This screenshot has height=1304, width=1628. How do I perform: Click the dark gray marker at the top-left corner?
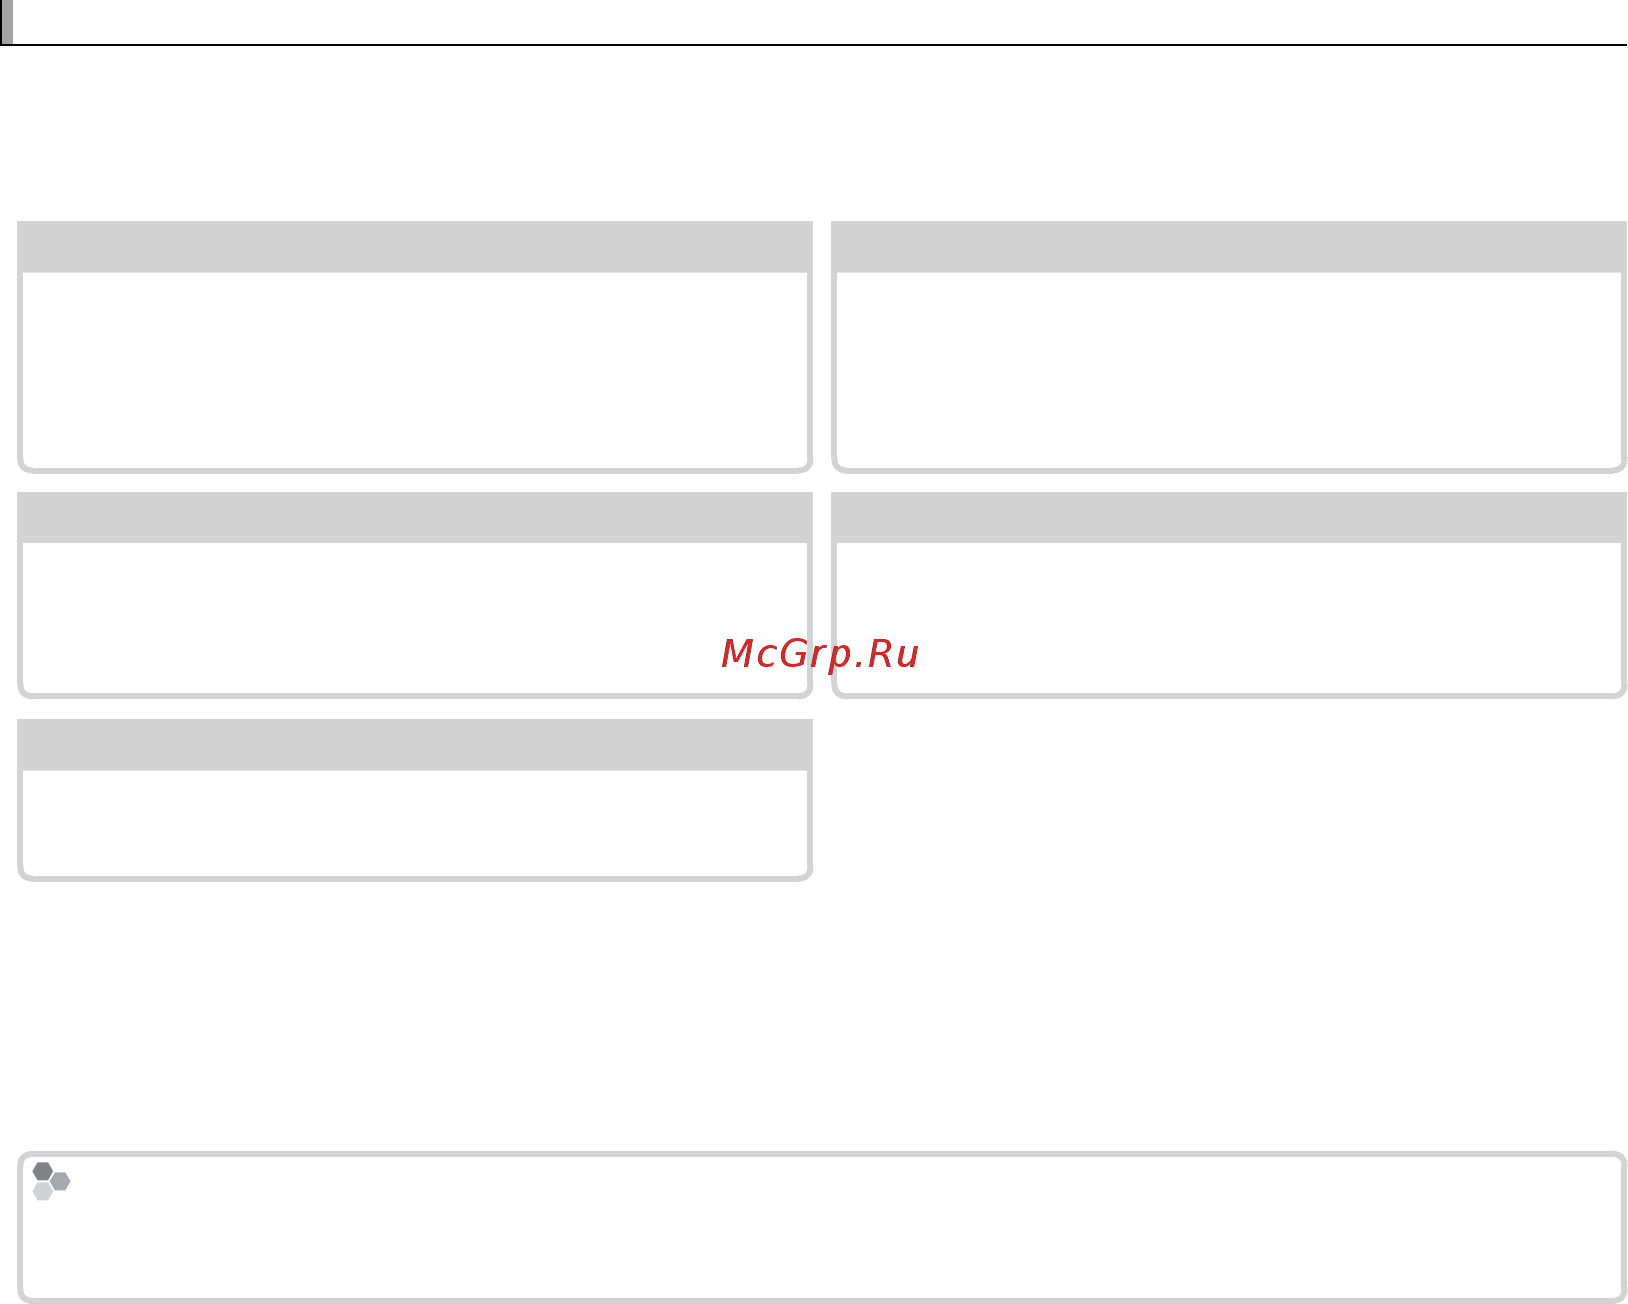tap(6, 22)
